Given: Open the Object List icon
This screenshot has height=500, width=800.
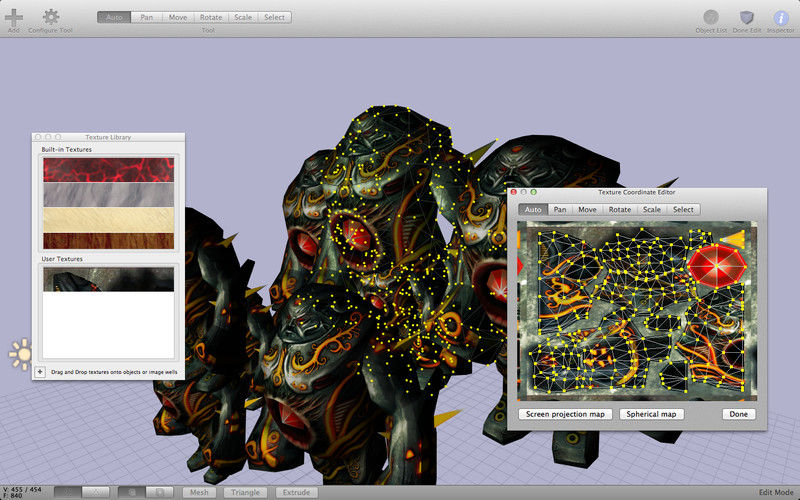Looking at the screenshot, I should point(711,17).
